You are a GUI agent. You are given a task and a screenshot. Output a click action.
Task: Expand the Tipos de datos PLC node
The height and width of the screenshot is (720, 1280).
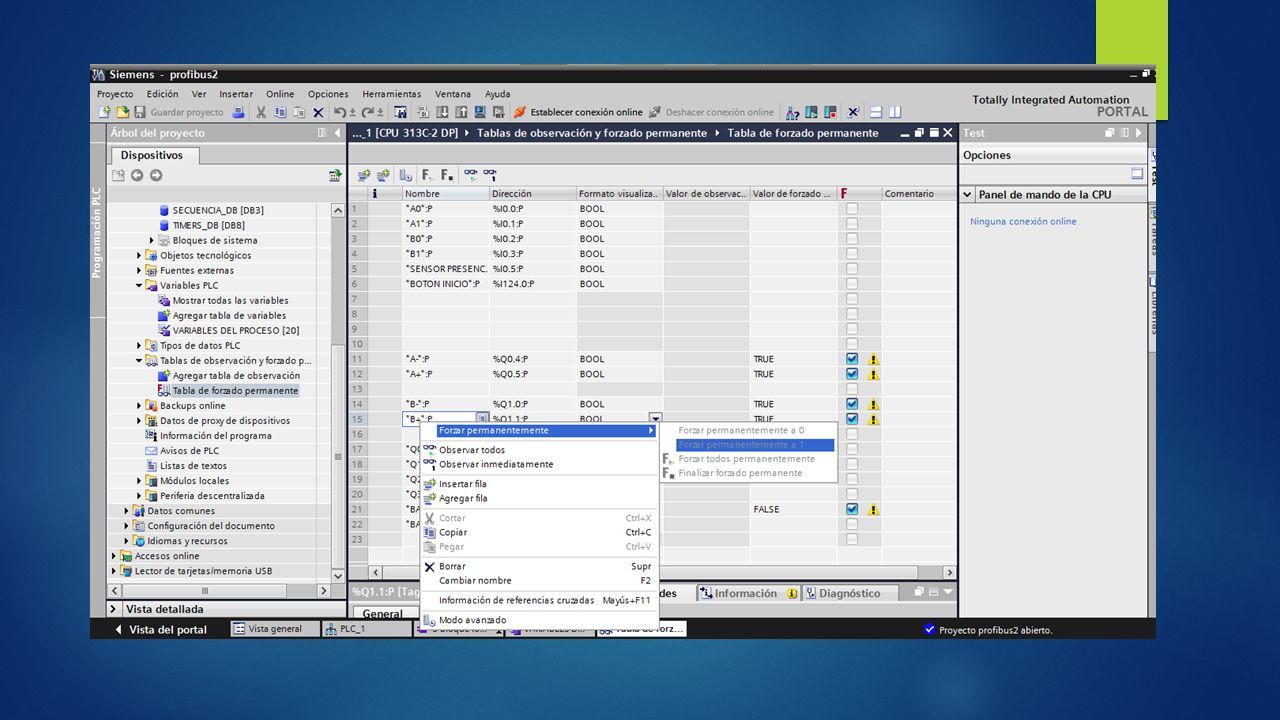tap(140, 345)
